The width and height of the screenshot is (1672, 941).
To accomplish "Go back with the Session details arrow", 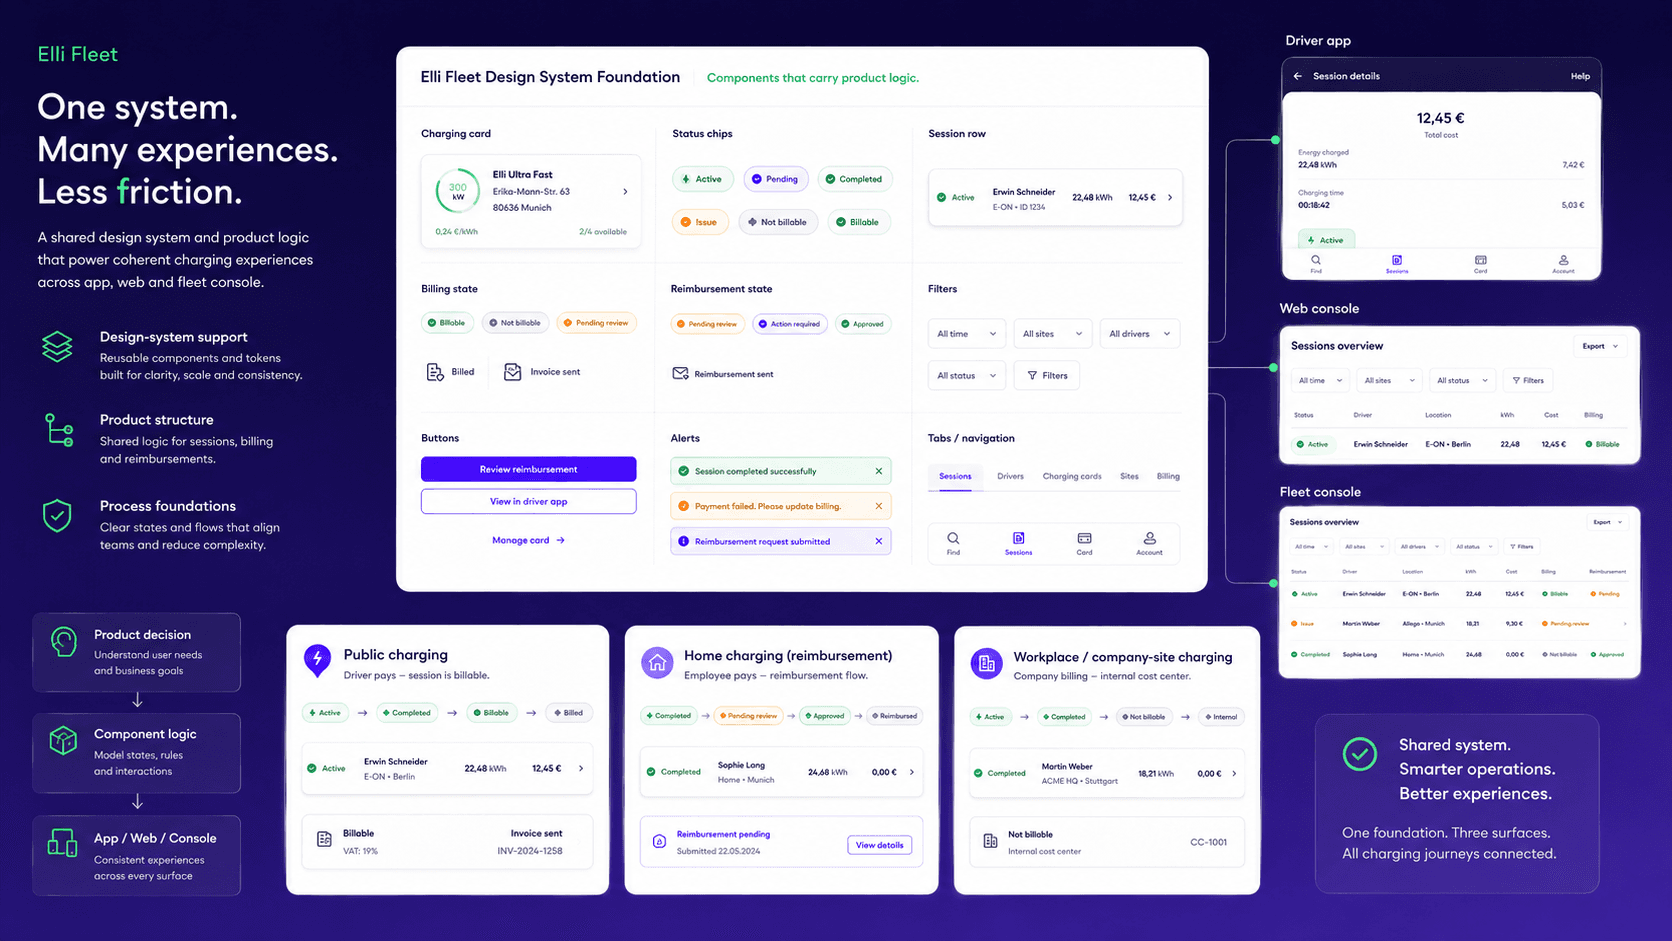I will (x=1298, y=76).
